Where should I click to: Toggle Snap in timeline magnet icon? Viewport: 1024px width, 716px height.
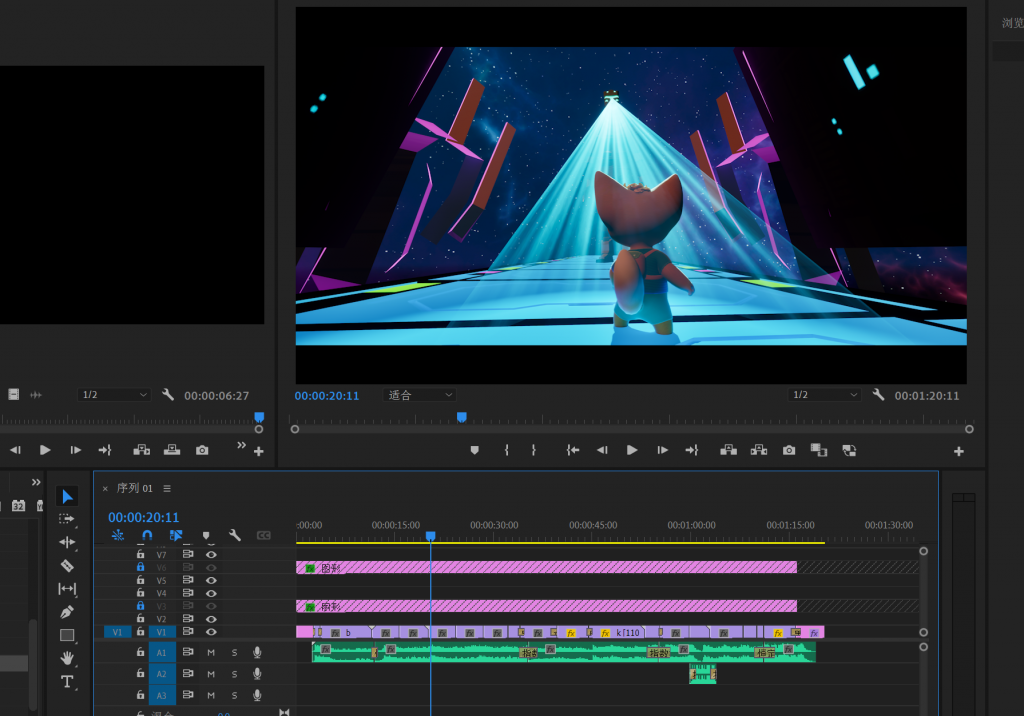coord(147,536)
